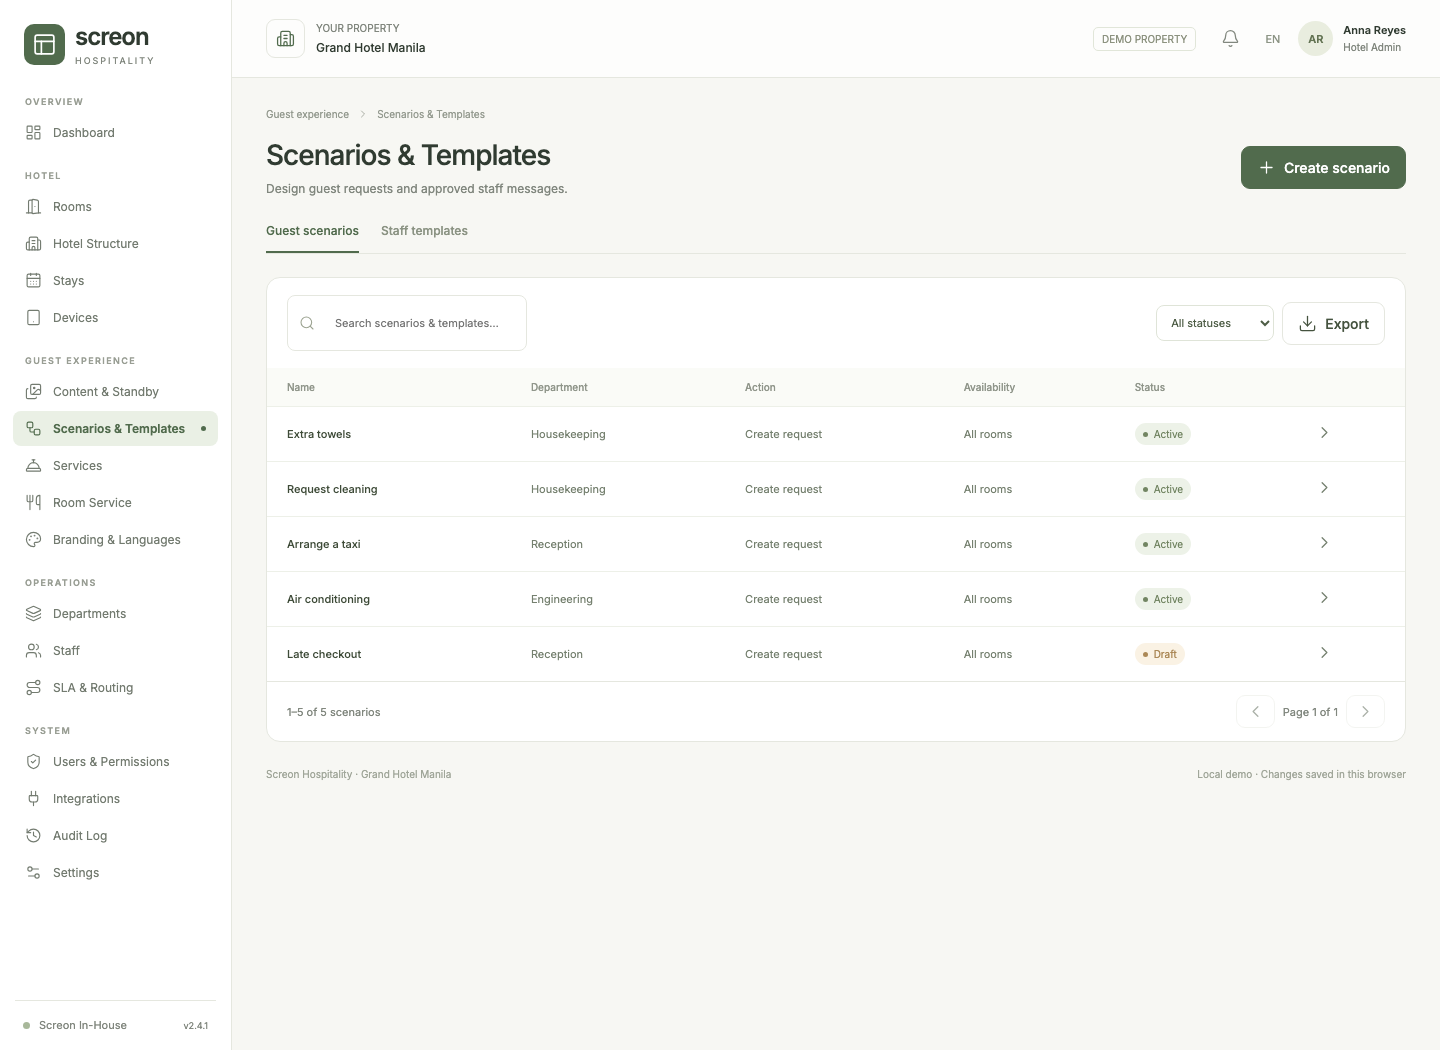Image resolution: width=1440 pixels, height=1050 pixels.
Task: Click the Screon Hospitality logo
Action: pos(89,45)
